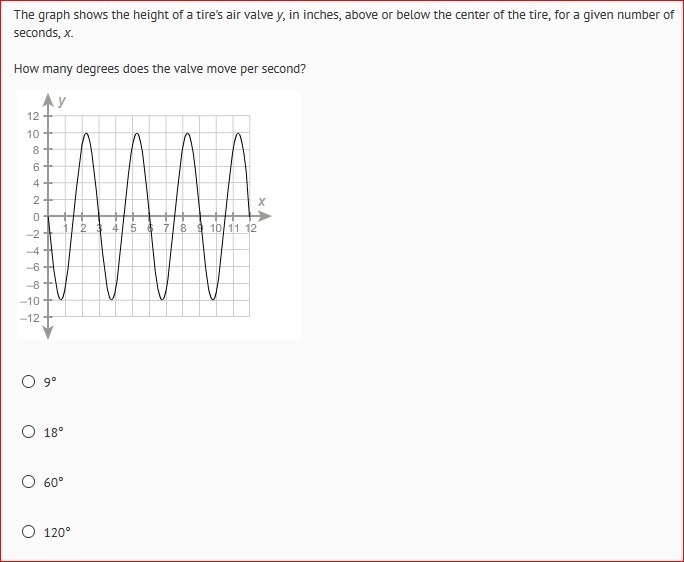Click the upward arrowhead on the y-axis
Image resolution: width=684 pixels, height=562 pixels.
coord(48,100)
